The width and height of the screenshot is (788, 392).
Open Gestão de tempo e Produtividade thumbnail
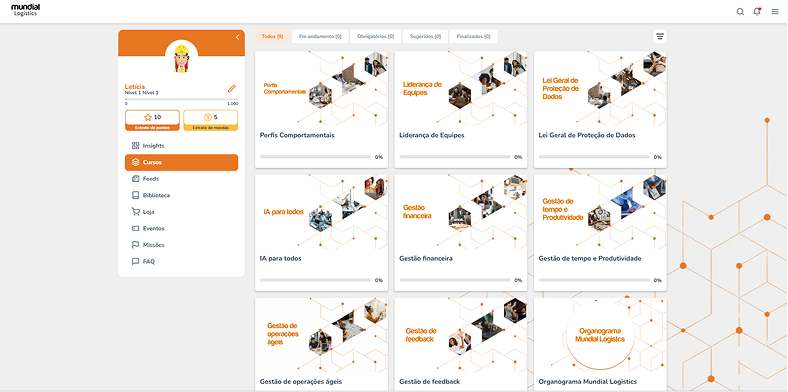(x=600, y=212)
